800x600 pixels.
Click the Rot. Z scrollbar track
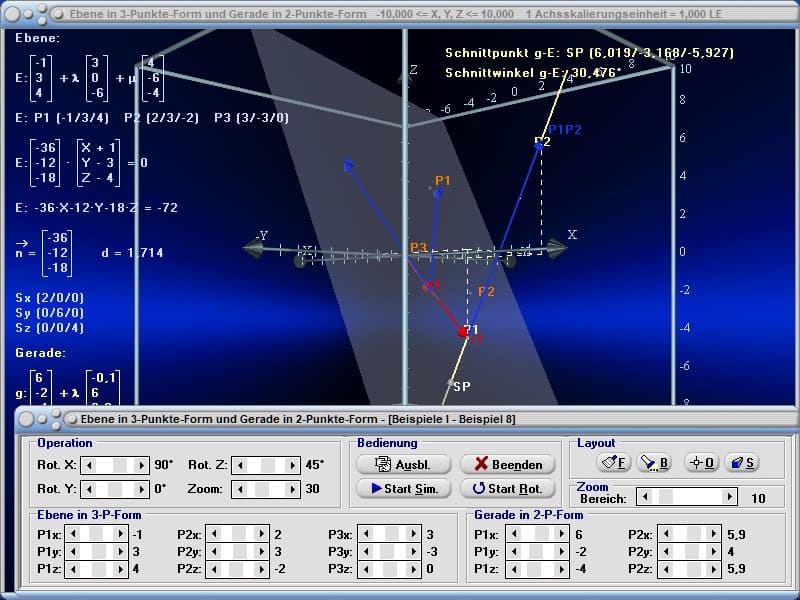266,465
